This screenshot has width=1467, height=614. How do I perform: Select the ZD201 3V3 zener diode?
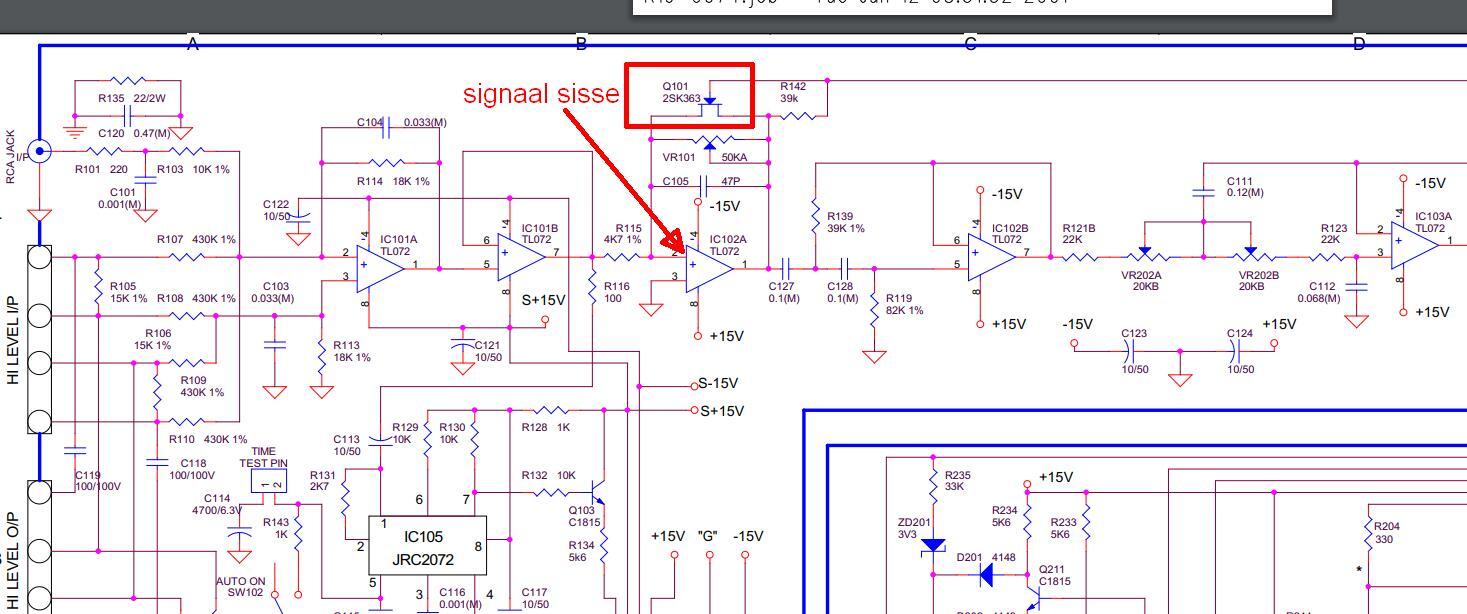933,545
